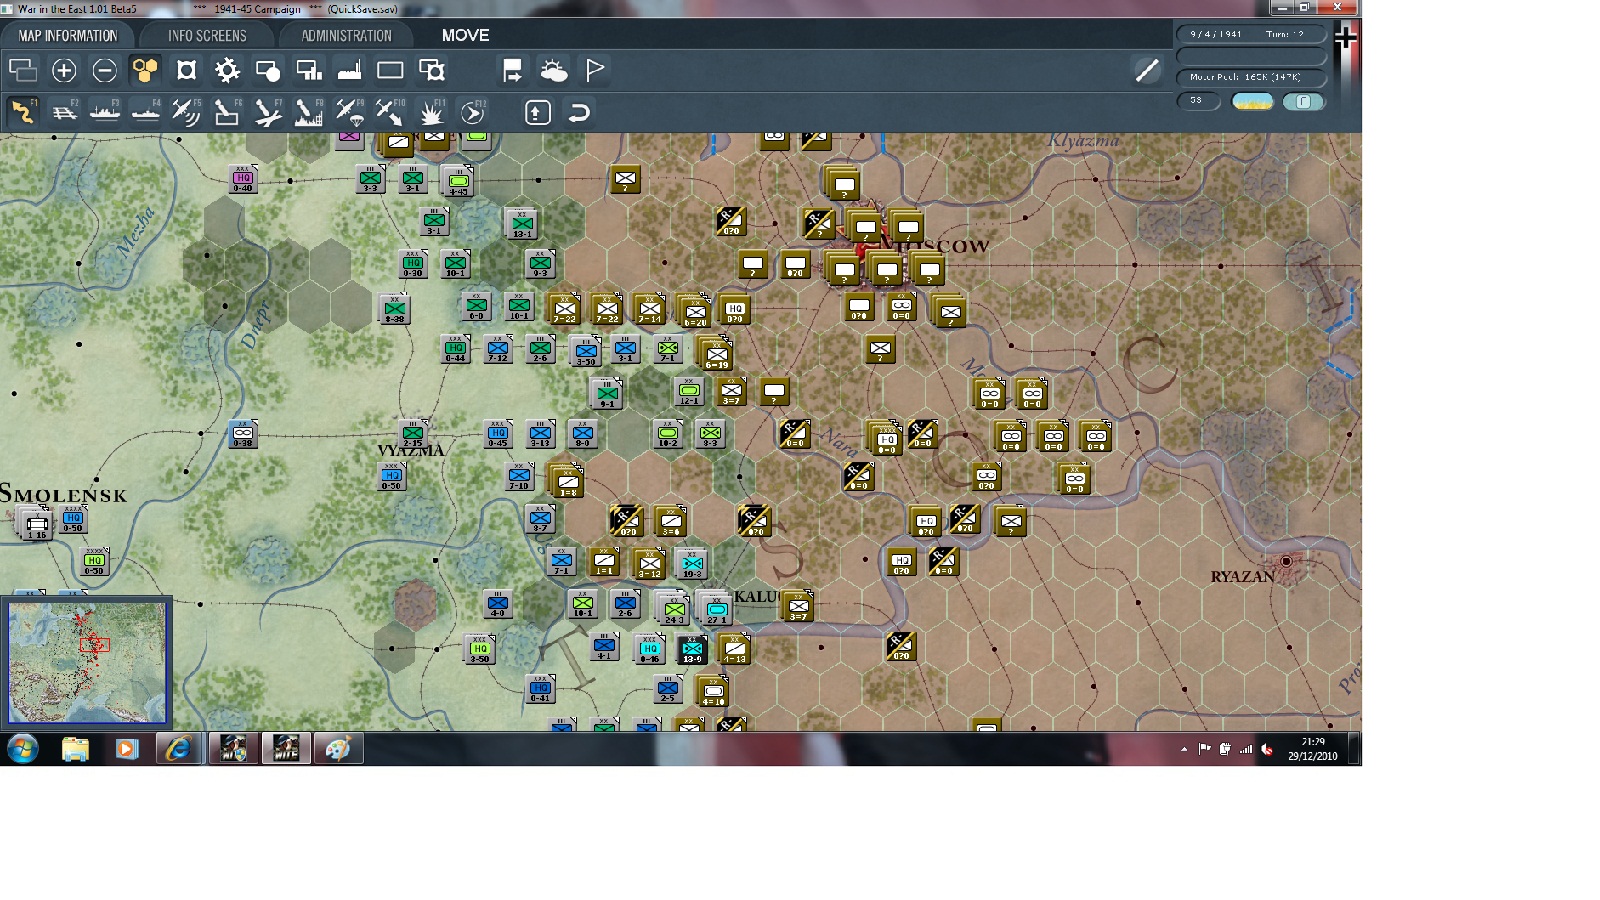Select the F2 rail mode
This screenshot has width=1600, height=900.
click(64, 112)
